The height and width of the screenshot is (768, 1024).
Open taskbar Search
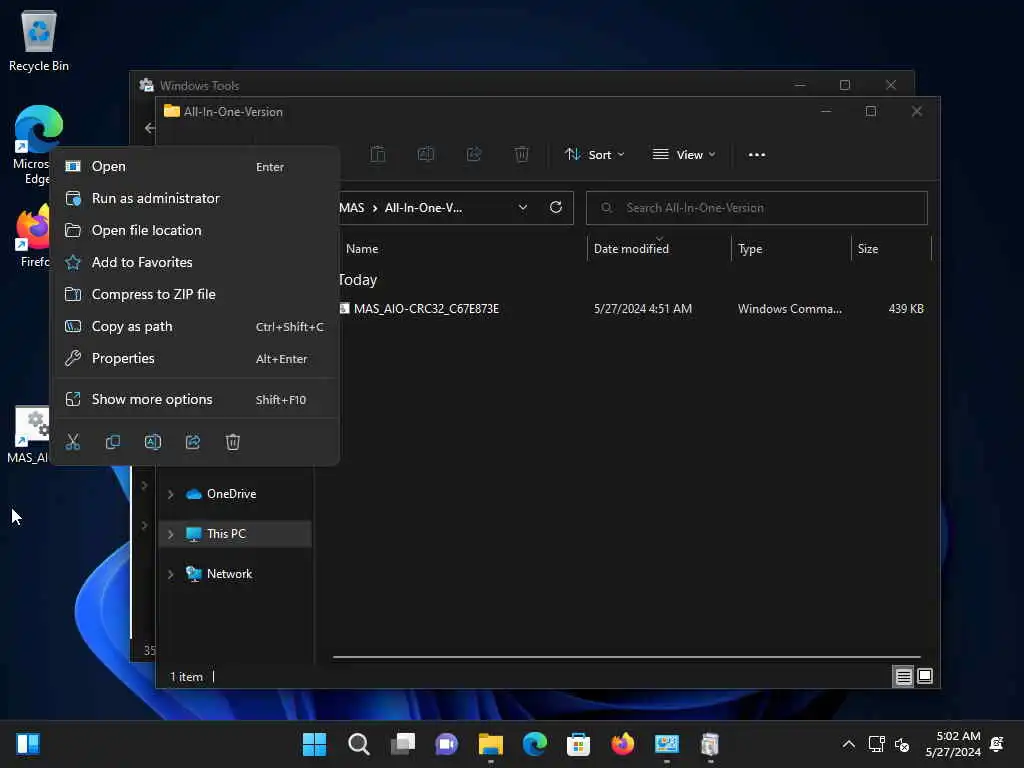tap(359, 744)
